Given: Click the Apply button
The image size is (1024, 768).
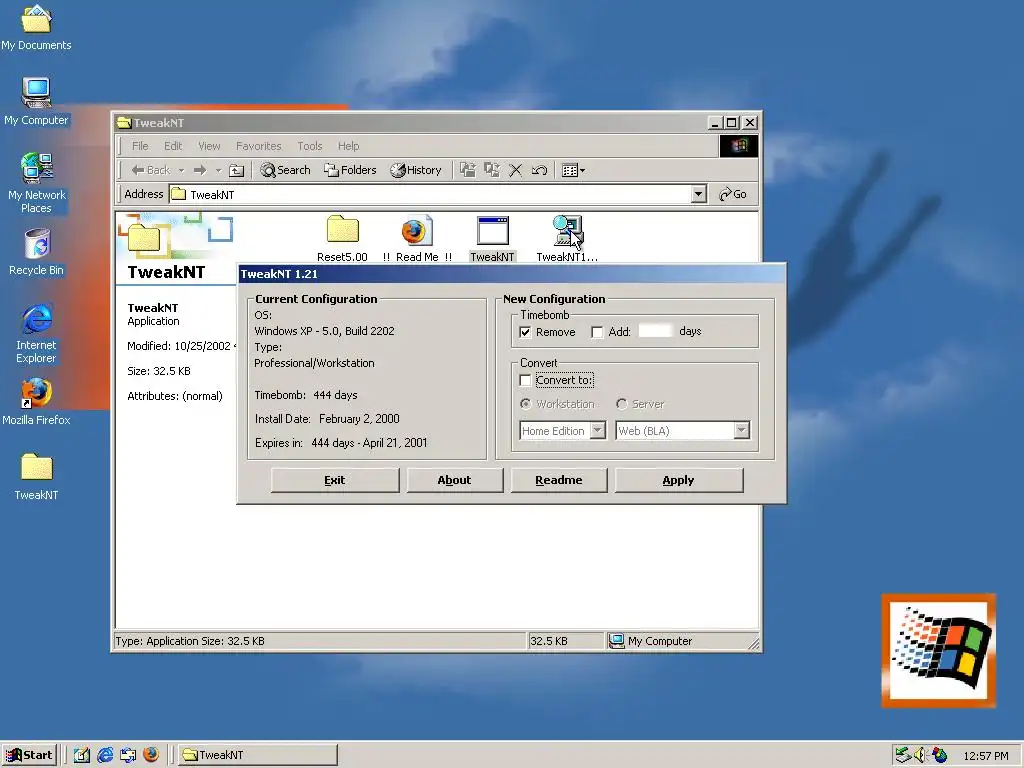Looking at the screenshot, I should coord(679,480).
